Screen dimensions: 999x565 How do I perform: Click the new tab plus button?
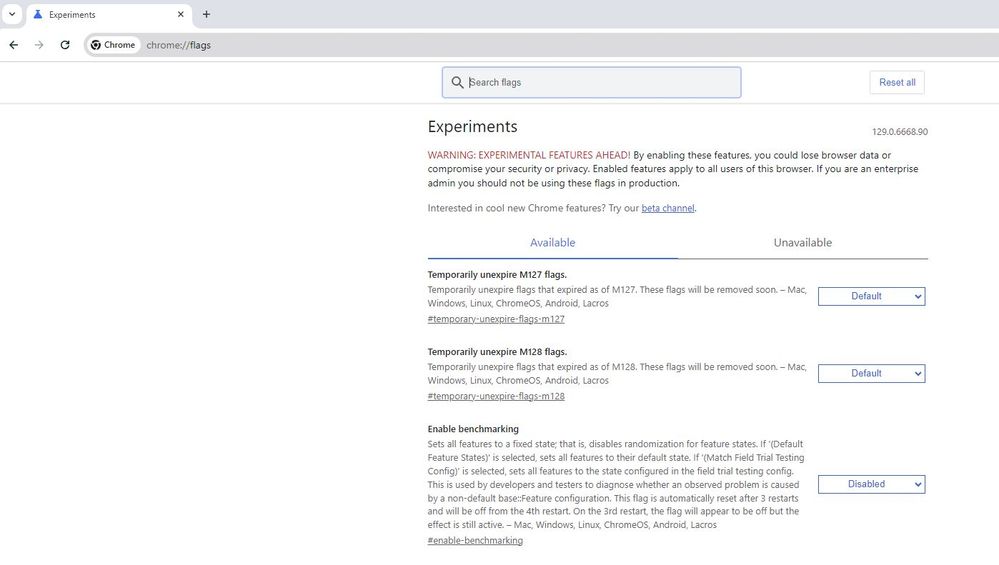207,15
